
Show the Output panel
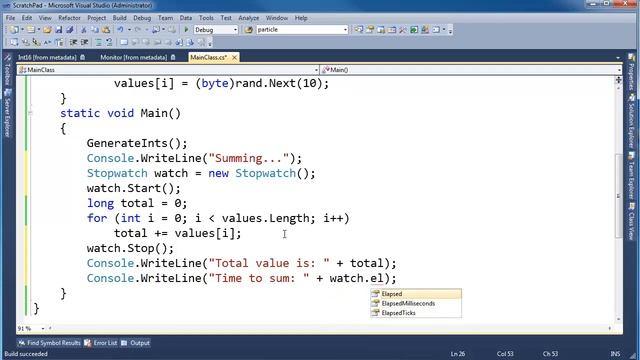point(136,343)
